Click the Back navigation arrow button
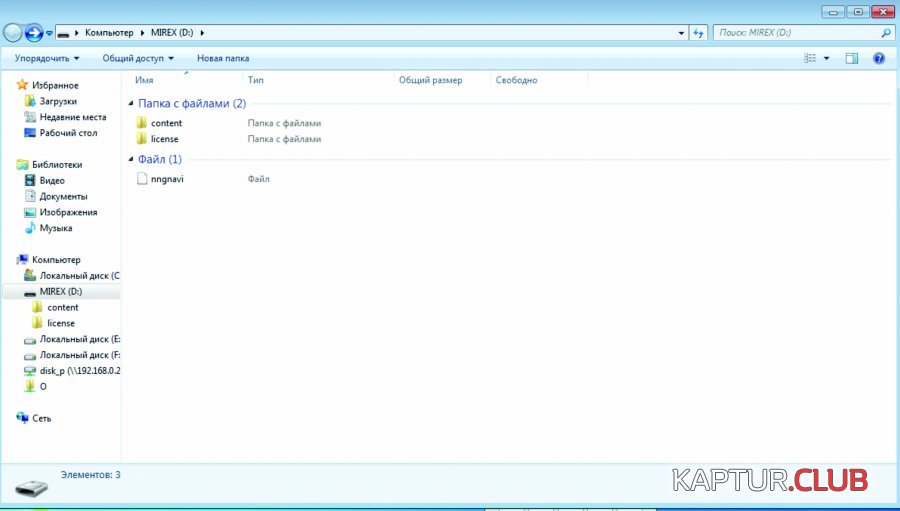900x511 pixels. (x=13, y=33)
